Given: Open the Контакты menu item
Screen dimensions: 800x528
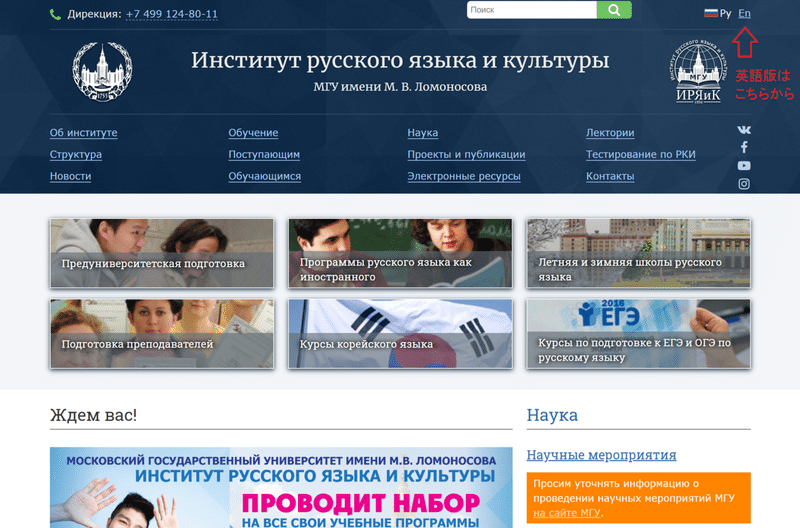Looking at the screenshot, I should pyautogui.click(x=610, y=177).
